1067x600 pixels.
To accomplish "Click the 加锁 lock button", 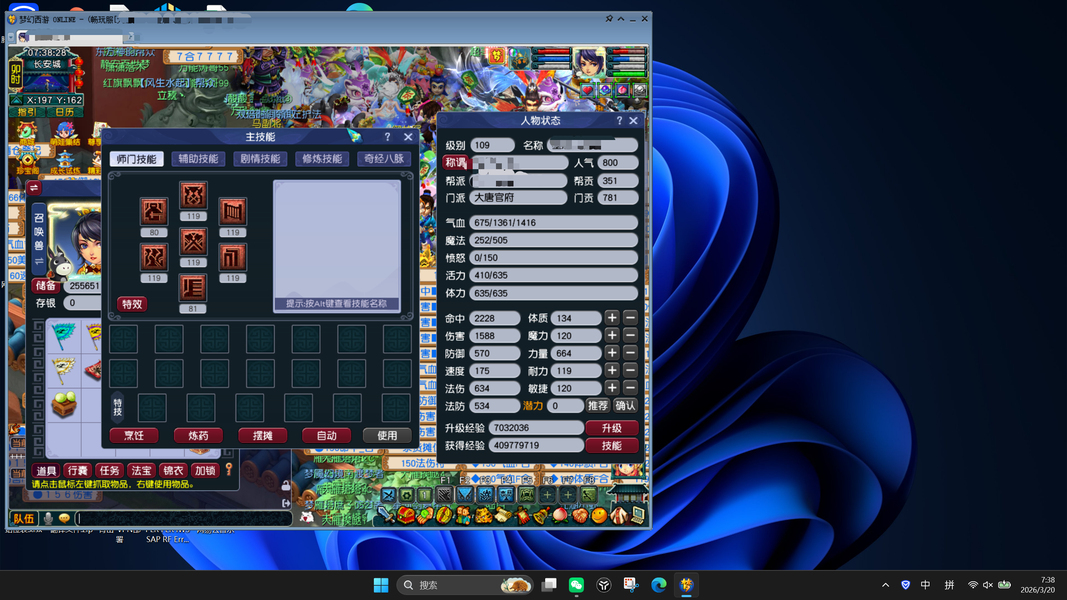I will coord(205,470).
